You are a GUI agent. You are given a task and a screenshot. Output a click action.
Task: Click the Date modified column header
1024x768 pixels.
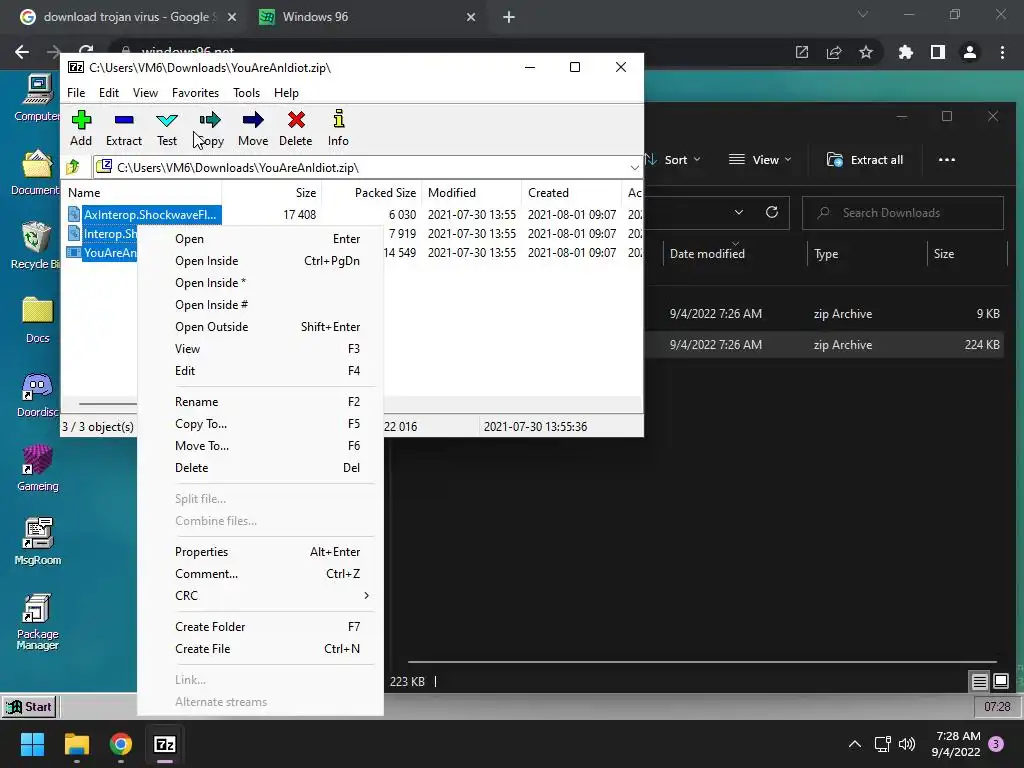(x=707, y=253)
